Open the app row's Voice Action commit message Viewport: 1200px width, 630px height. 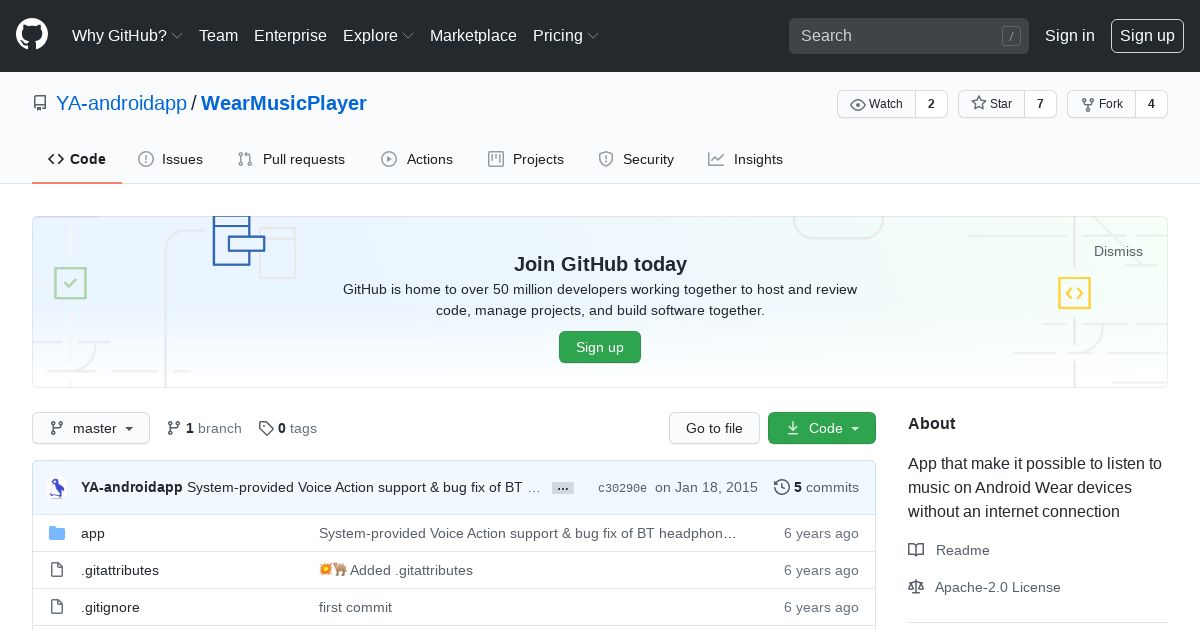coord(528,533)
